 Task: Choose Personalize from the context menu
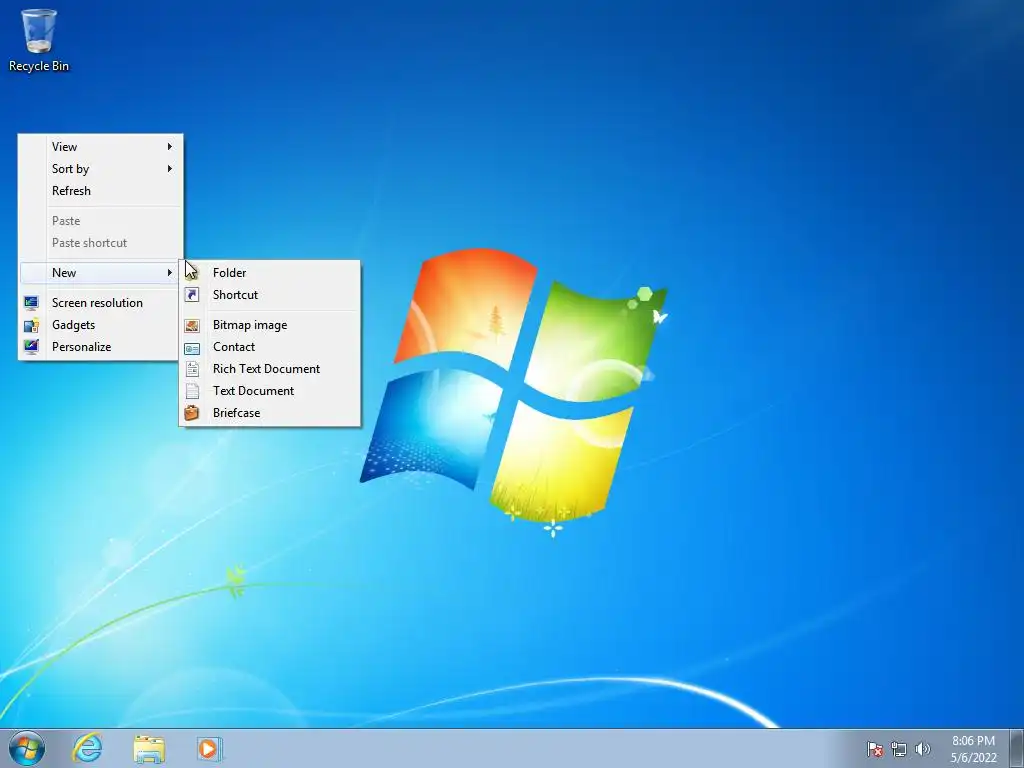pyautogui.click(x=101, y=347)
